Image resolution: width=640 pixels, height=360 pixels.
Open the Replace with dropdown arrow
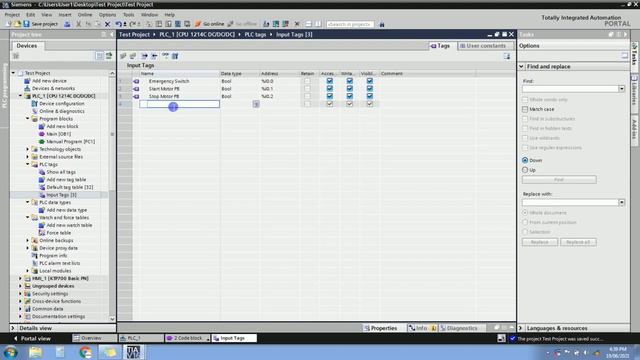[x=622, y=202]
